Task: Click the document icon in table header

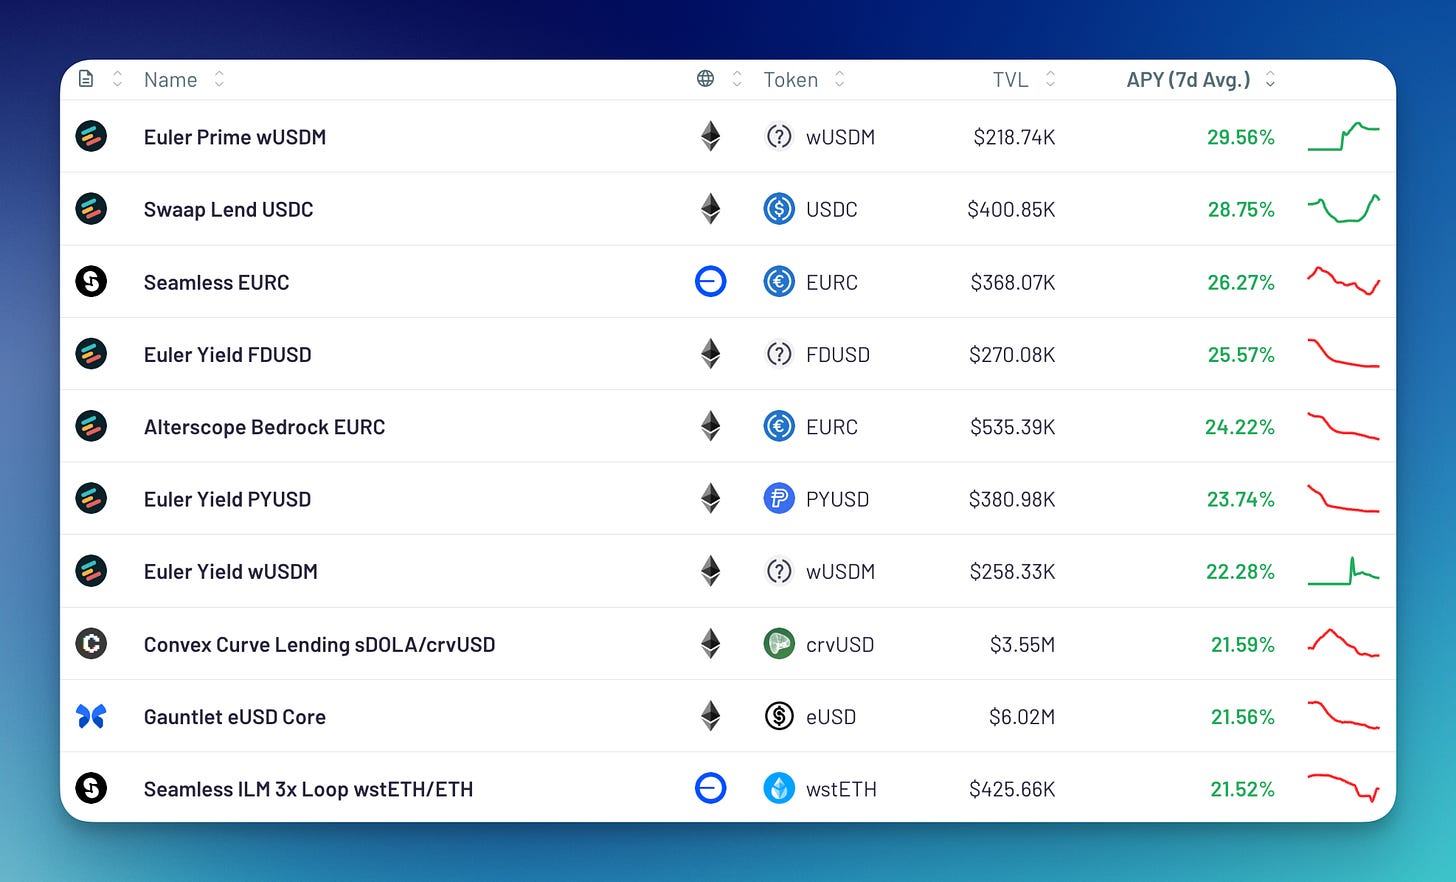Action: coord(86,79)
